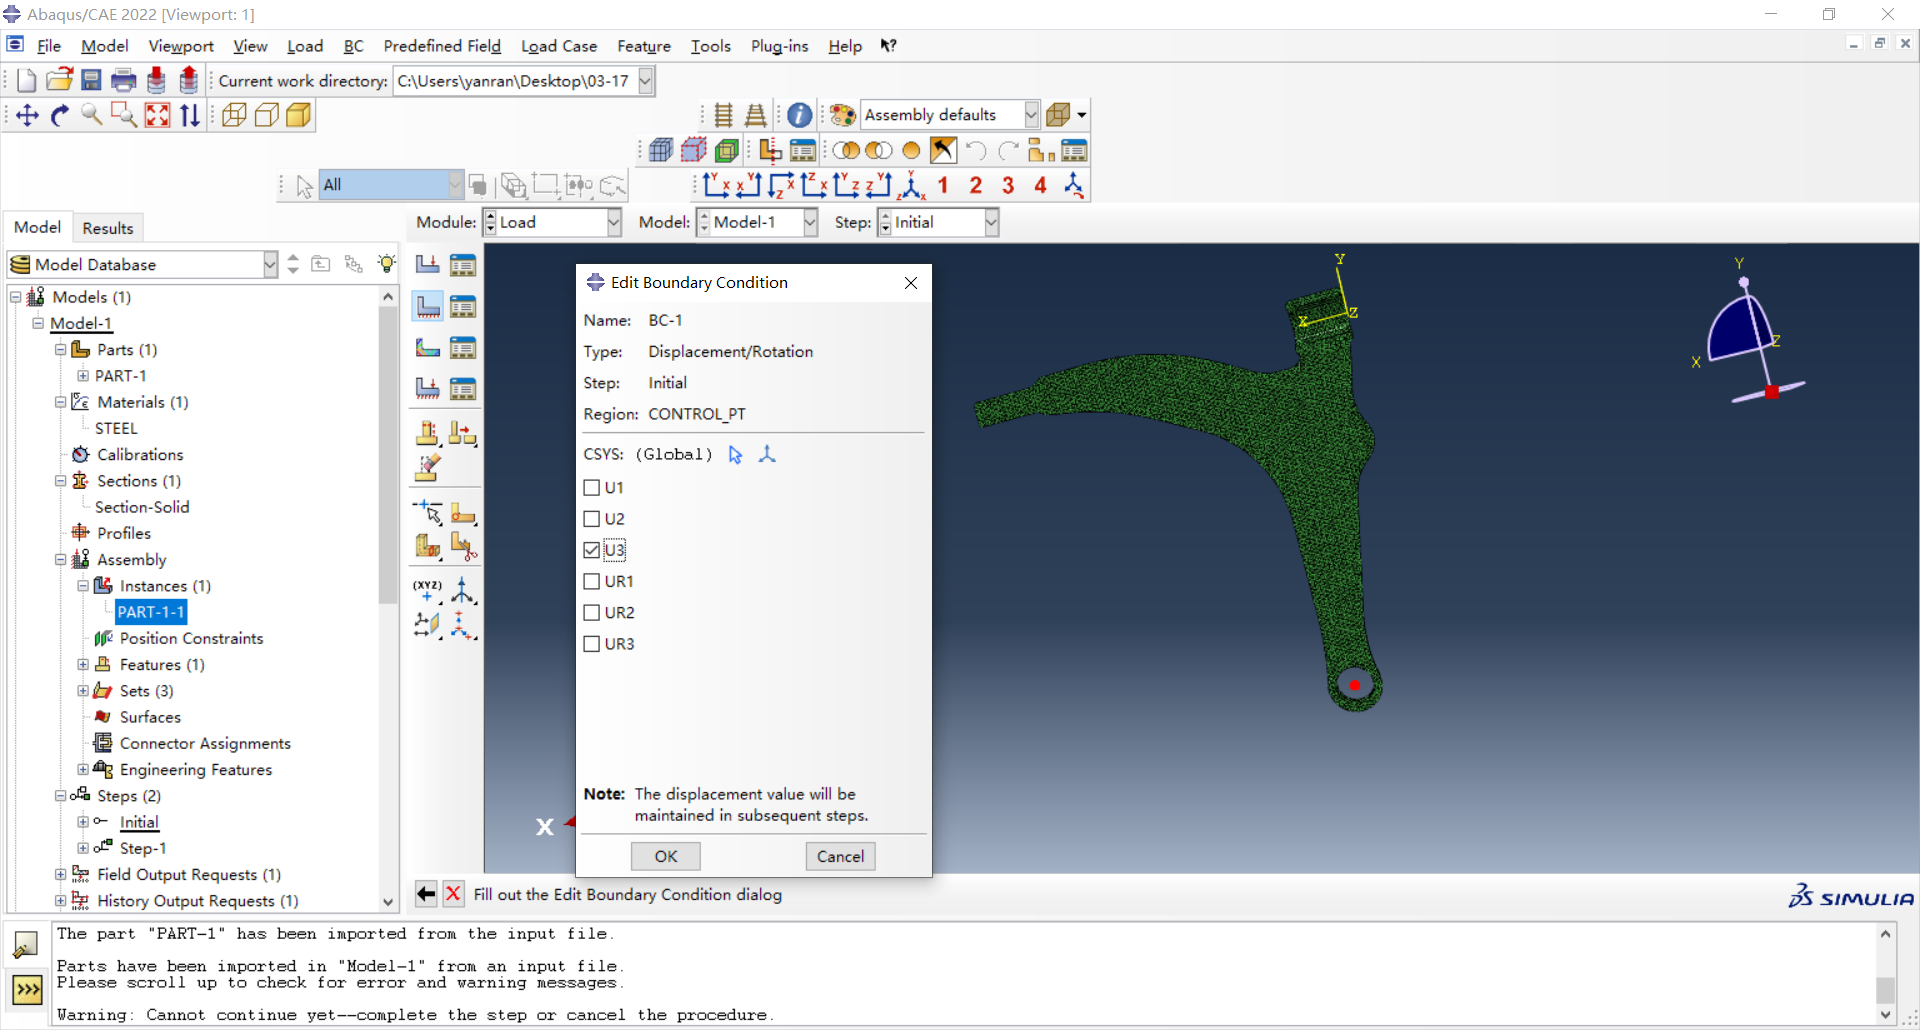The width and height of the screenshot is (1920, 1030).
Task: Click the Create Predefined Field tool
Action: (x=428, y=347)
